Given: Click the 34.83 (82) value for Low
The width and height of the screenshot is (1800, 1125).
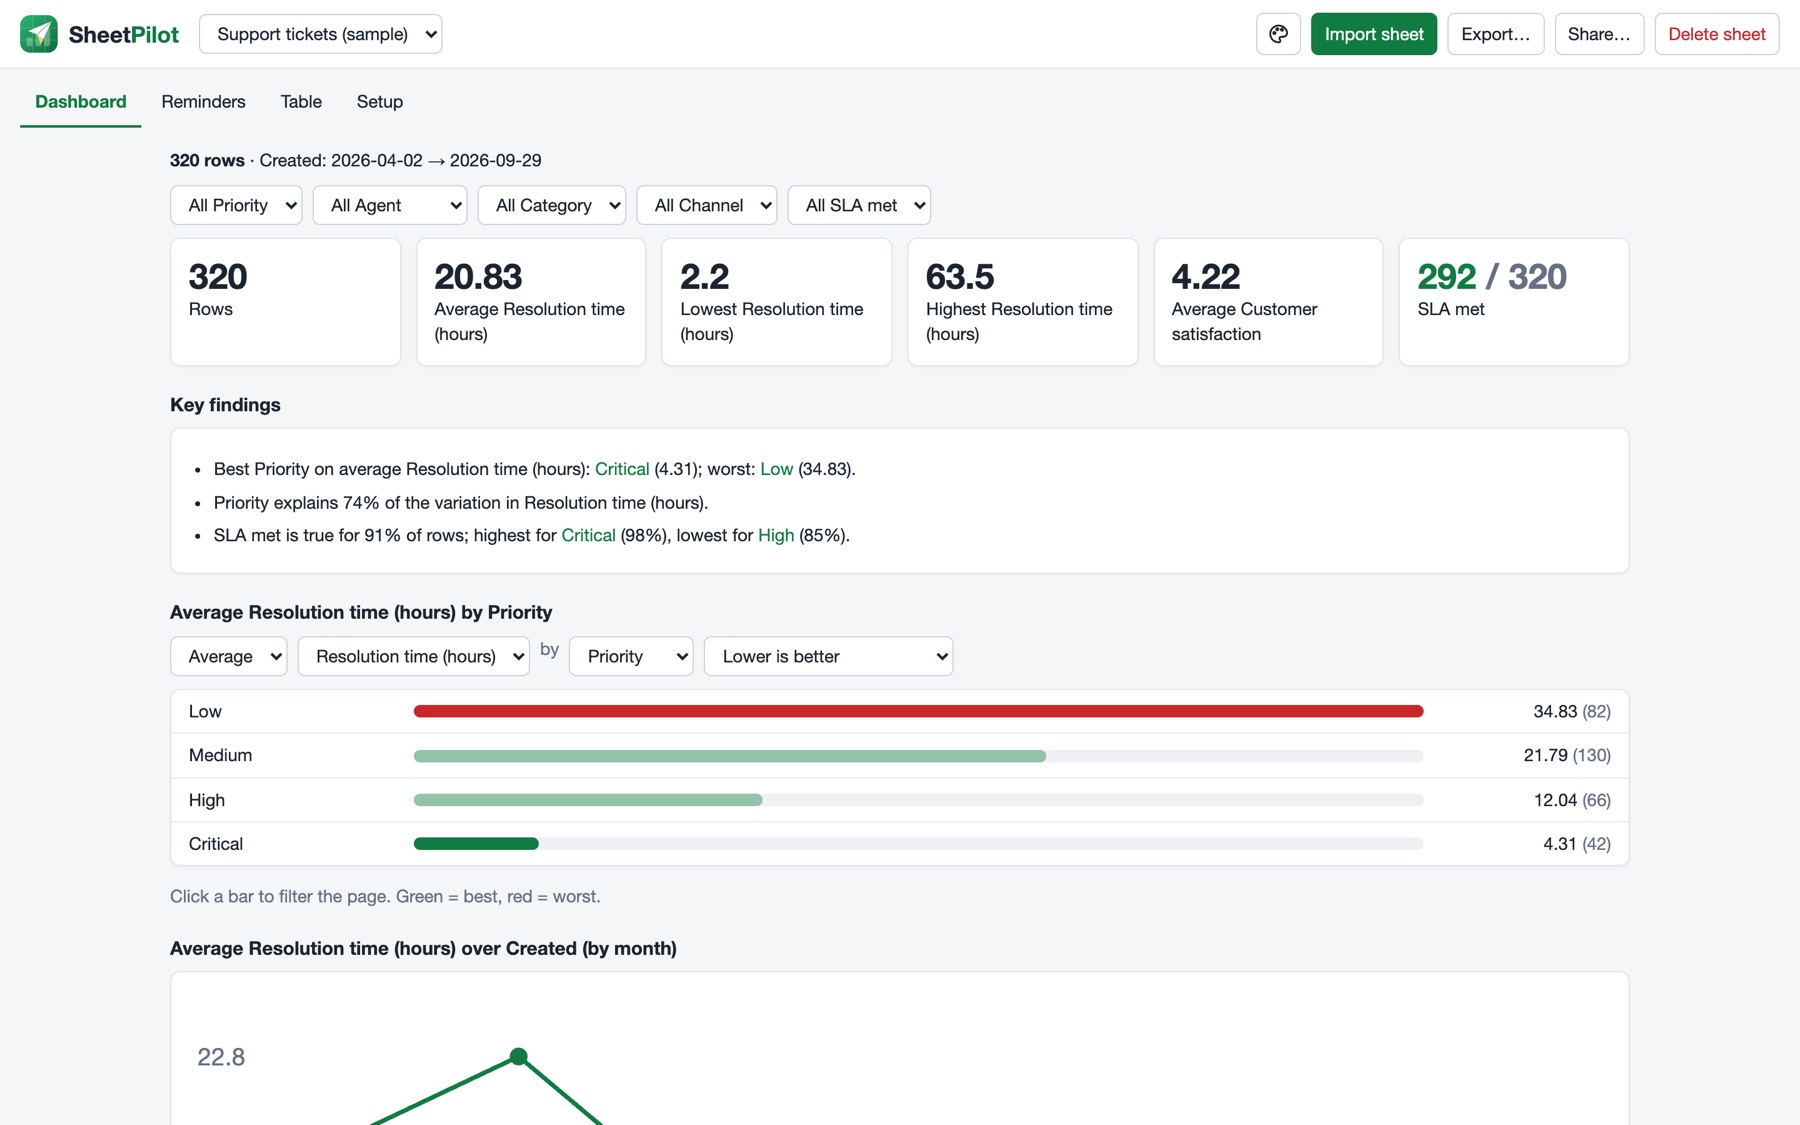Looking at the screenshot, I should pos(1572,711).
